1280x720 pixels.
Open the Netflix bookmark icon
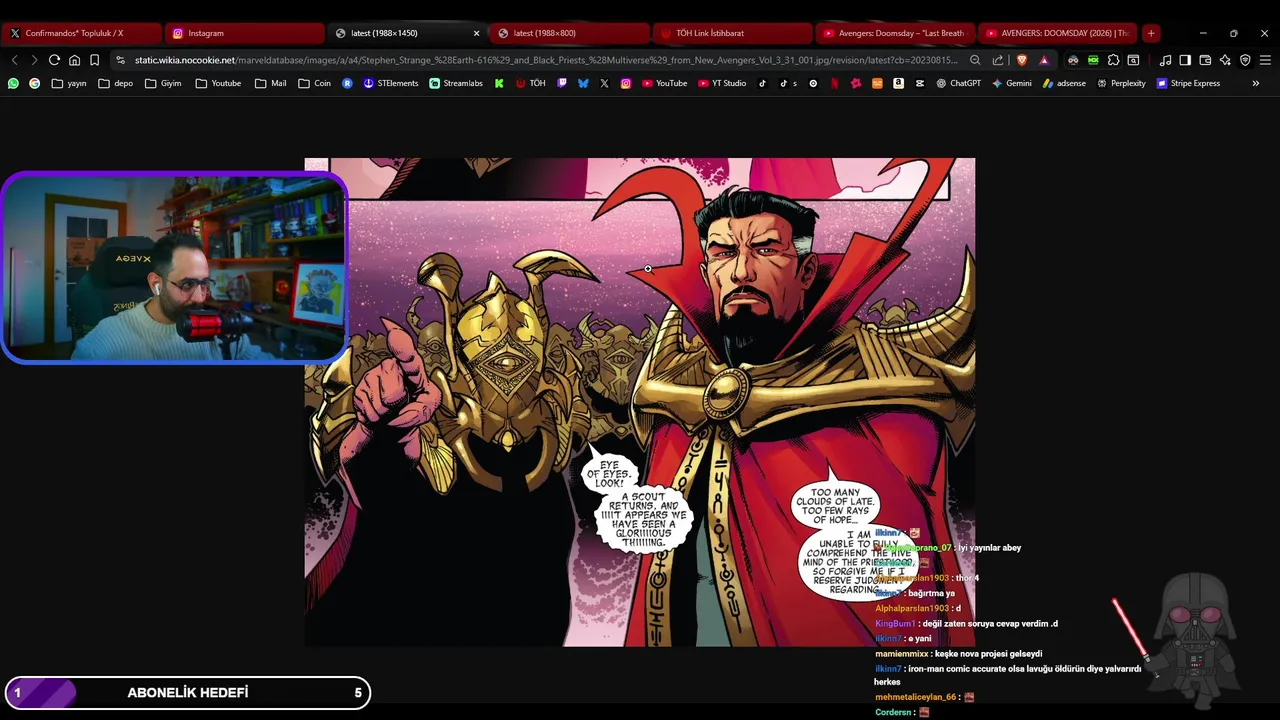coord(834,83)
